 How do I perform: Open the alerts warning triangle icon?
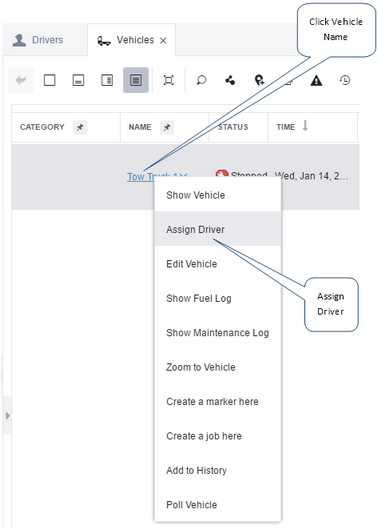[316, 80]
